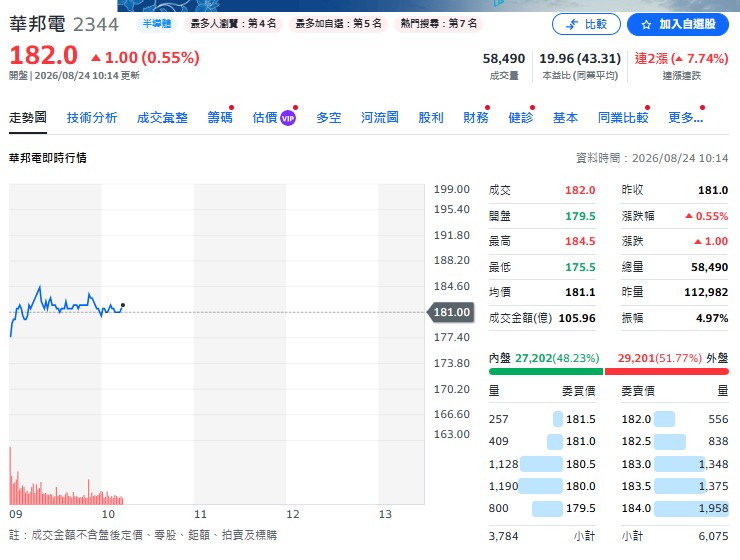Switch to the 基本 tab
This screenshot has height=560, width=740.
pos(565,117)
